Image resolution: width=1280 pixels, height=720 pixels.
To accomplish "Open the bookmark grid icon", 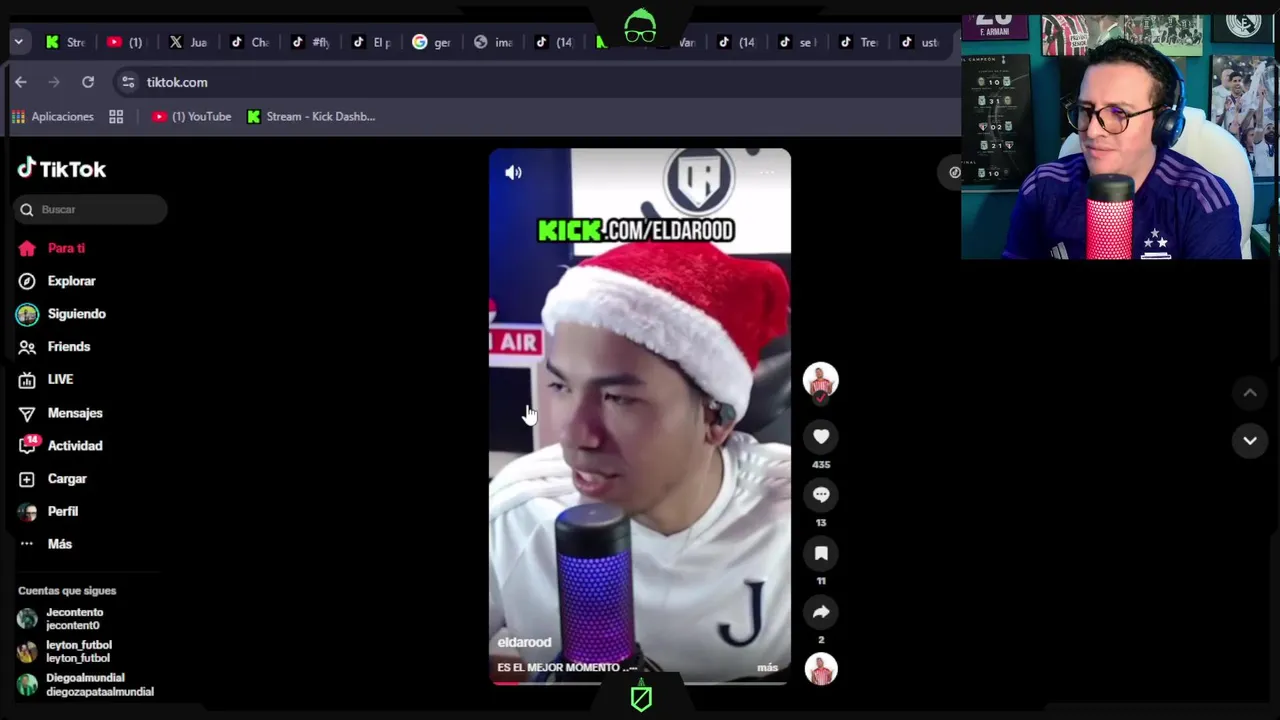I will [116, 117].
